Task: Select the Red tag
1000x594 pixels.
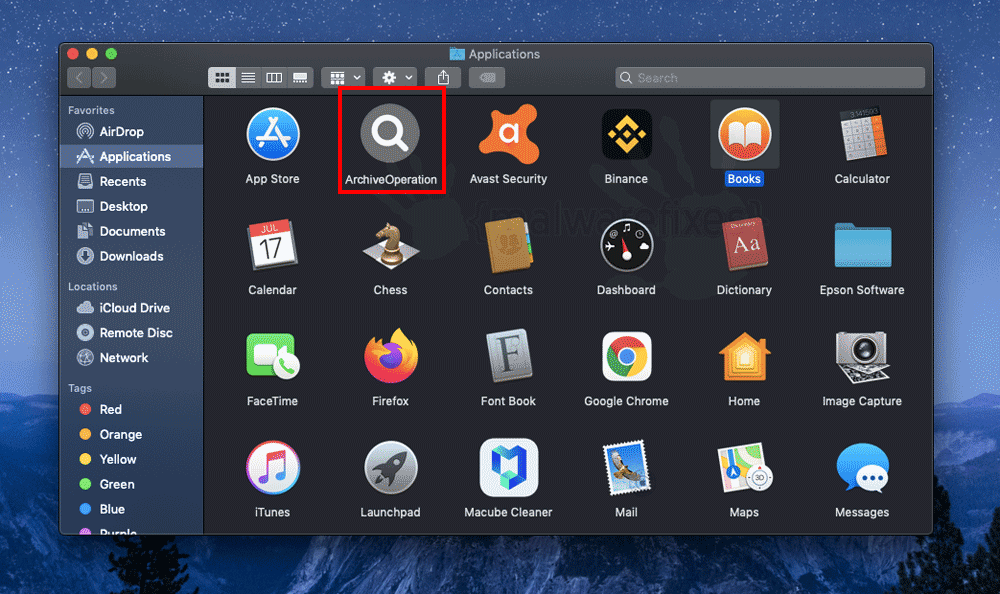Action: click(x=131, y=409)
